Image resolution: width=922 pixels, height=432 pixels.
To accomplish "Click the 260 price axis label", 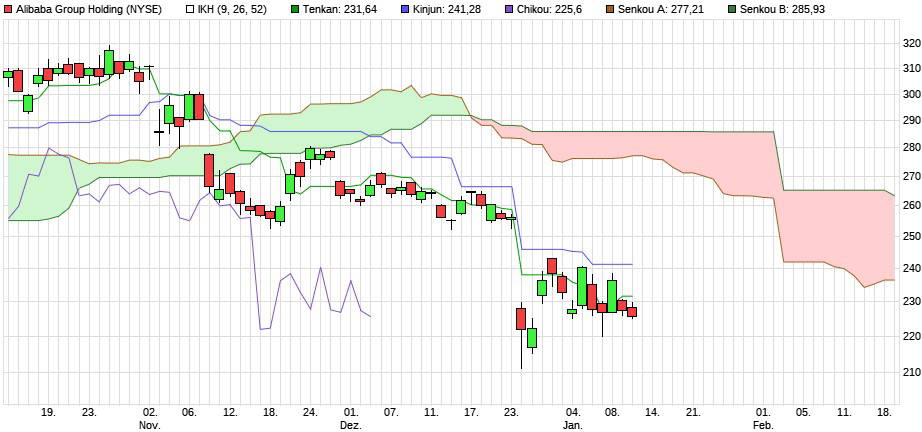I will click(910, 205).
